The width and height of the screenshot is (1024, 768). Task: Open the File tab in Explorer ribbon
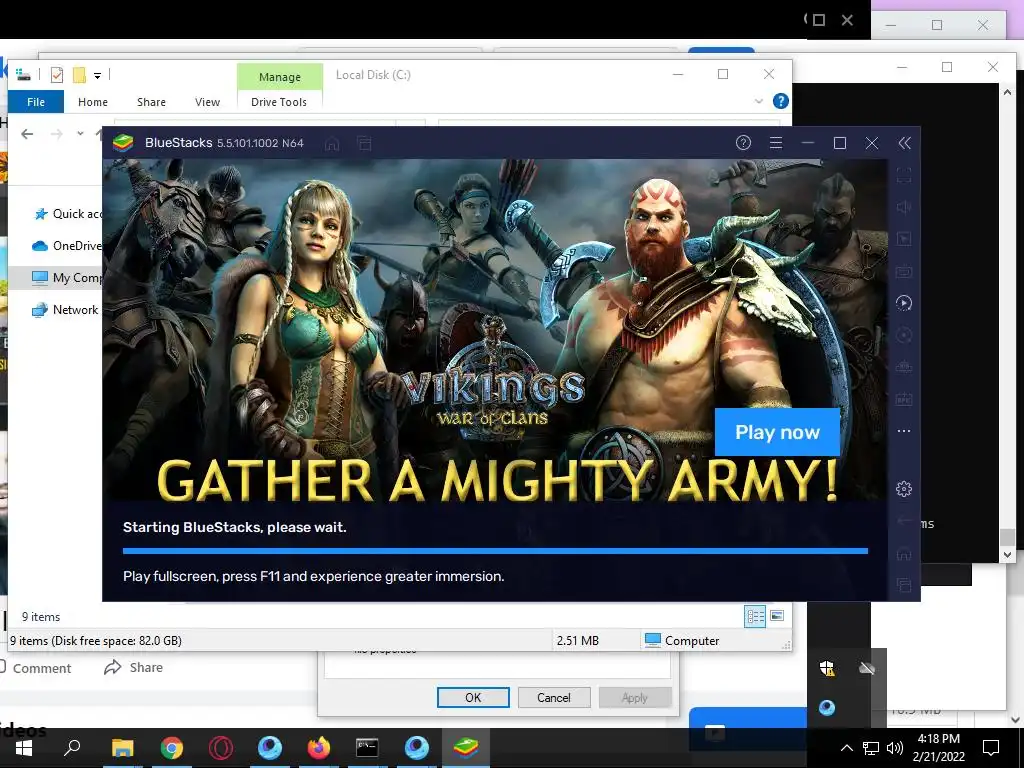click(36, 102)
